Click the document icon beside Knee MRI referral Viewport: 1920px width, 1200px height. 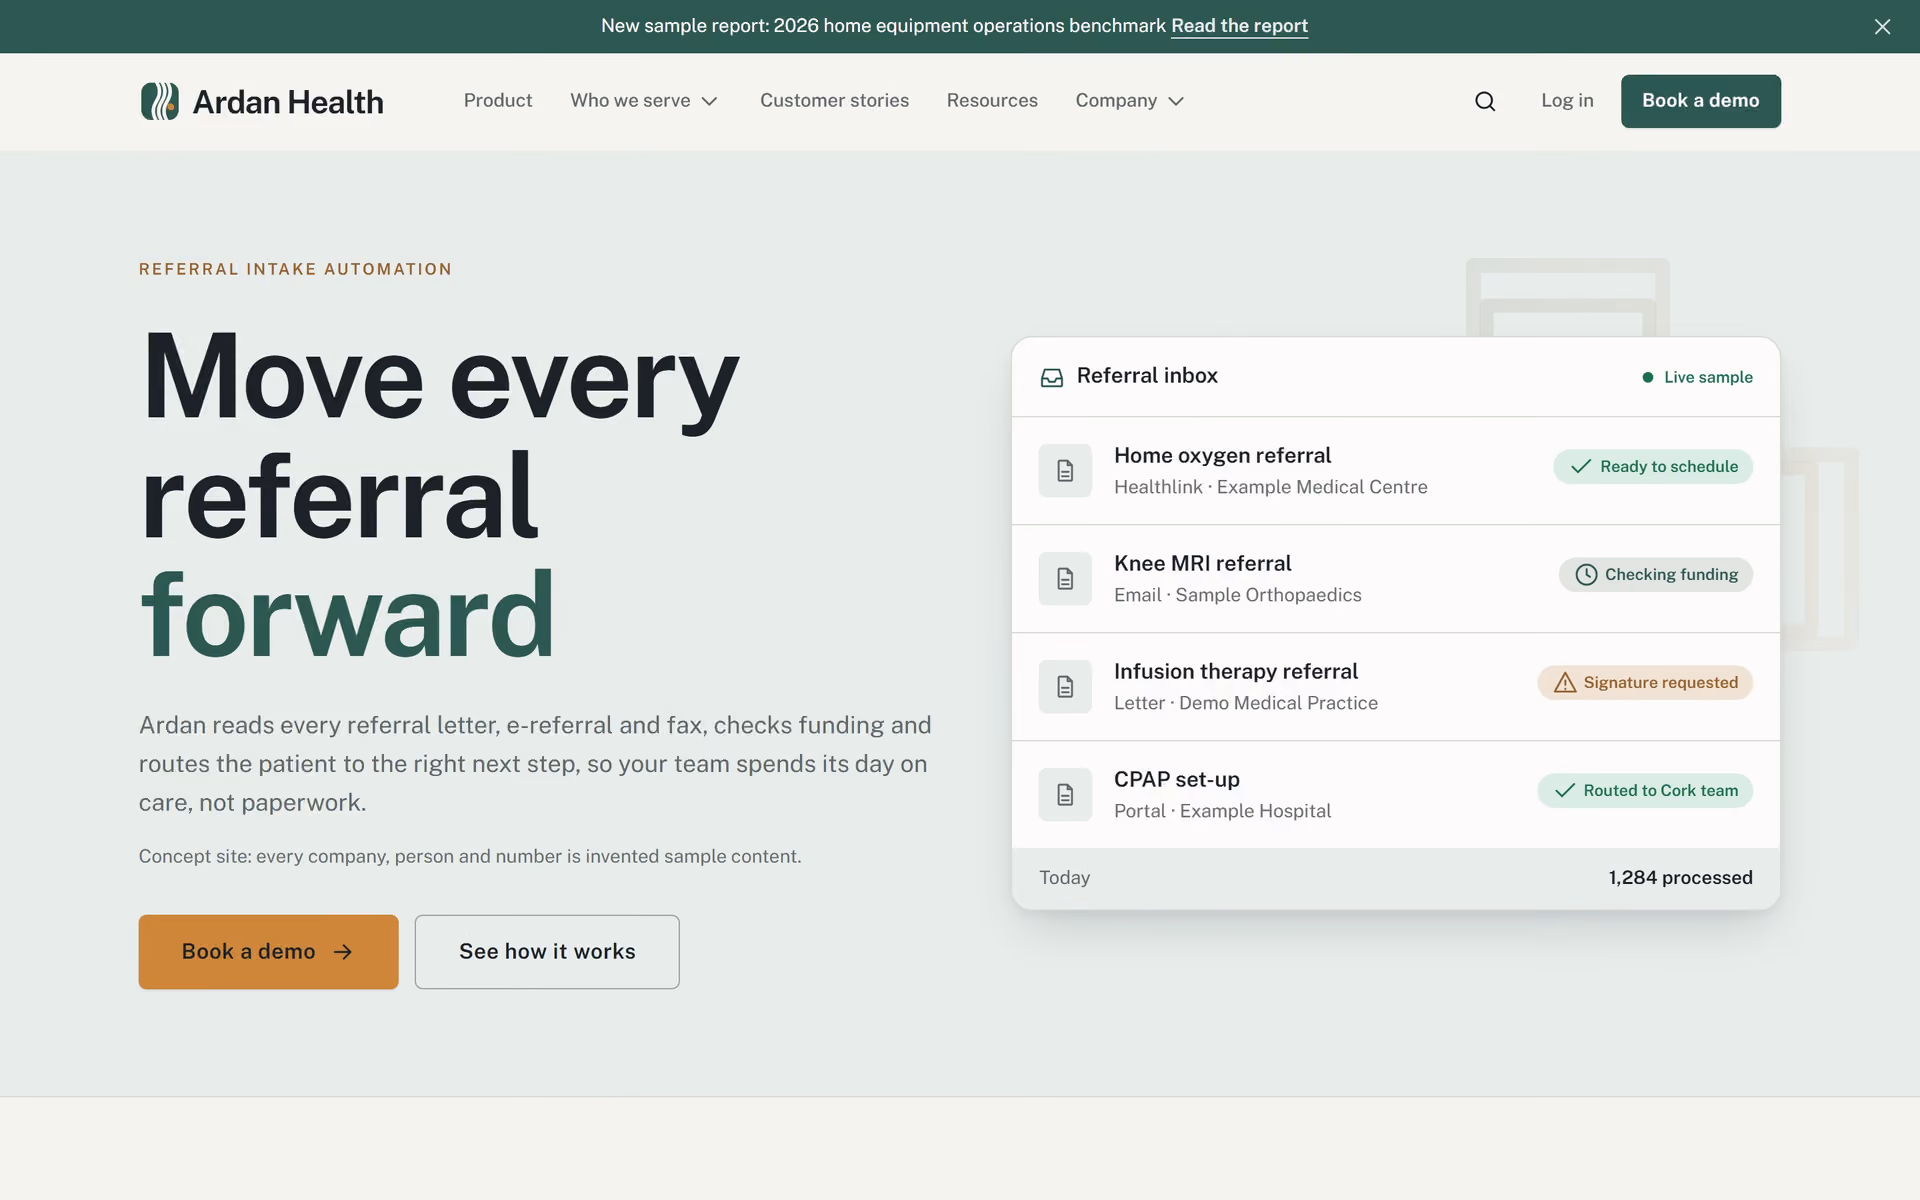click(1065, 579)
